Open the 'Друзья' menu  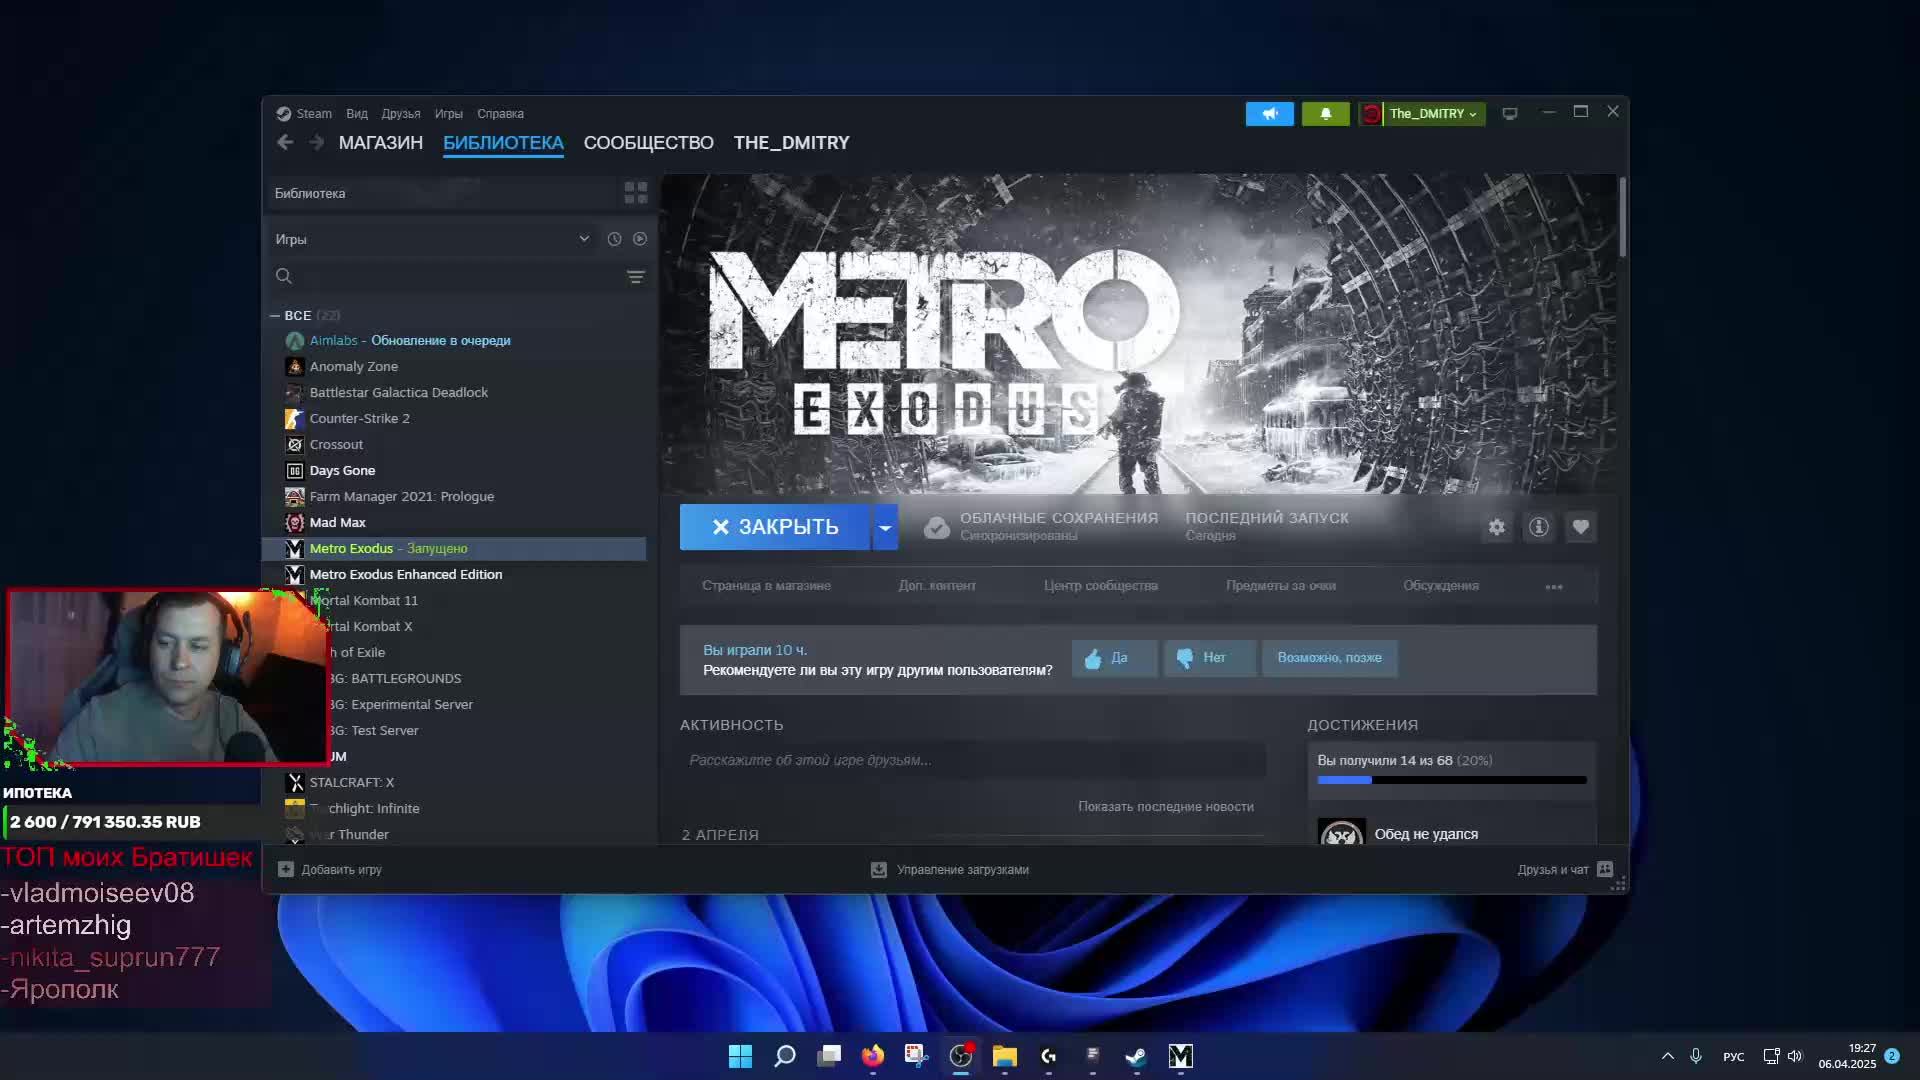click(401, 113)
